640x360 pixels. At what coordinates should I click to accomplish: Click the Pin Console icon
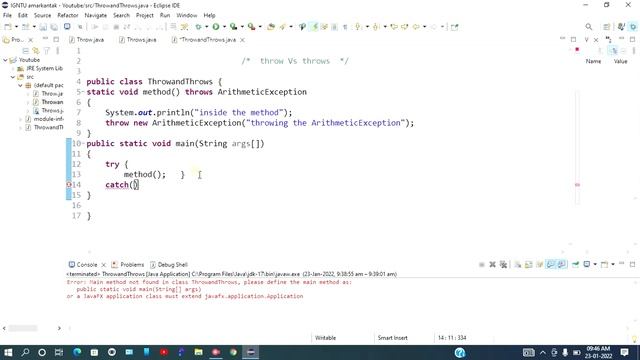576,264
